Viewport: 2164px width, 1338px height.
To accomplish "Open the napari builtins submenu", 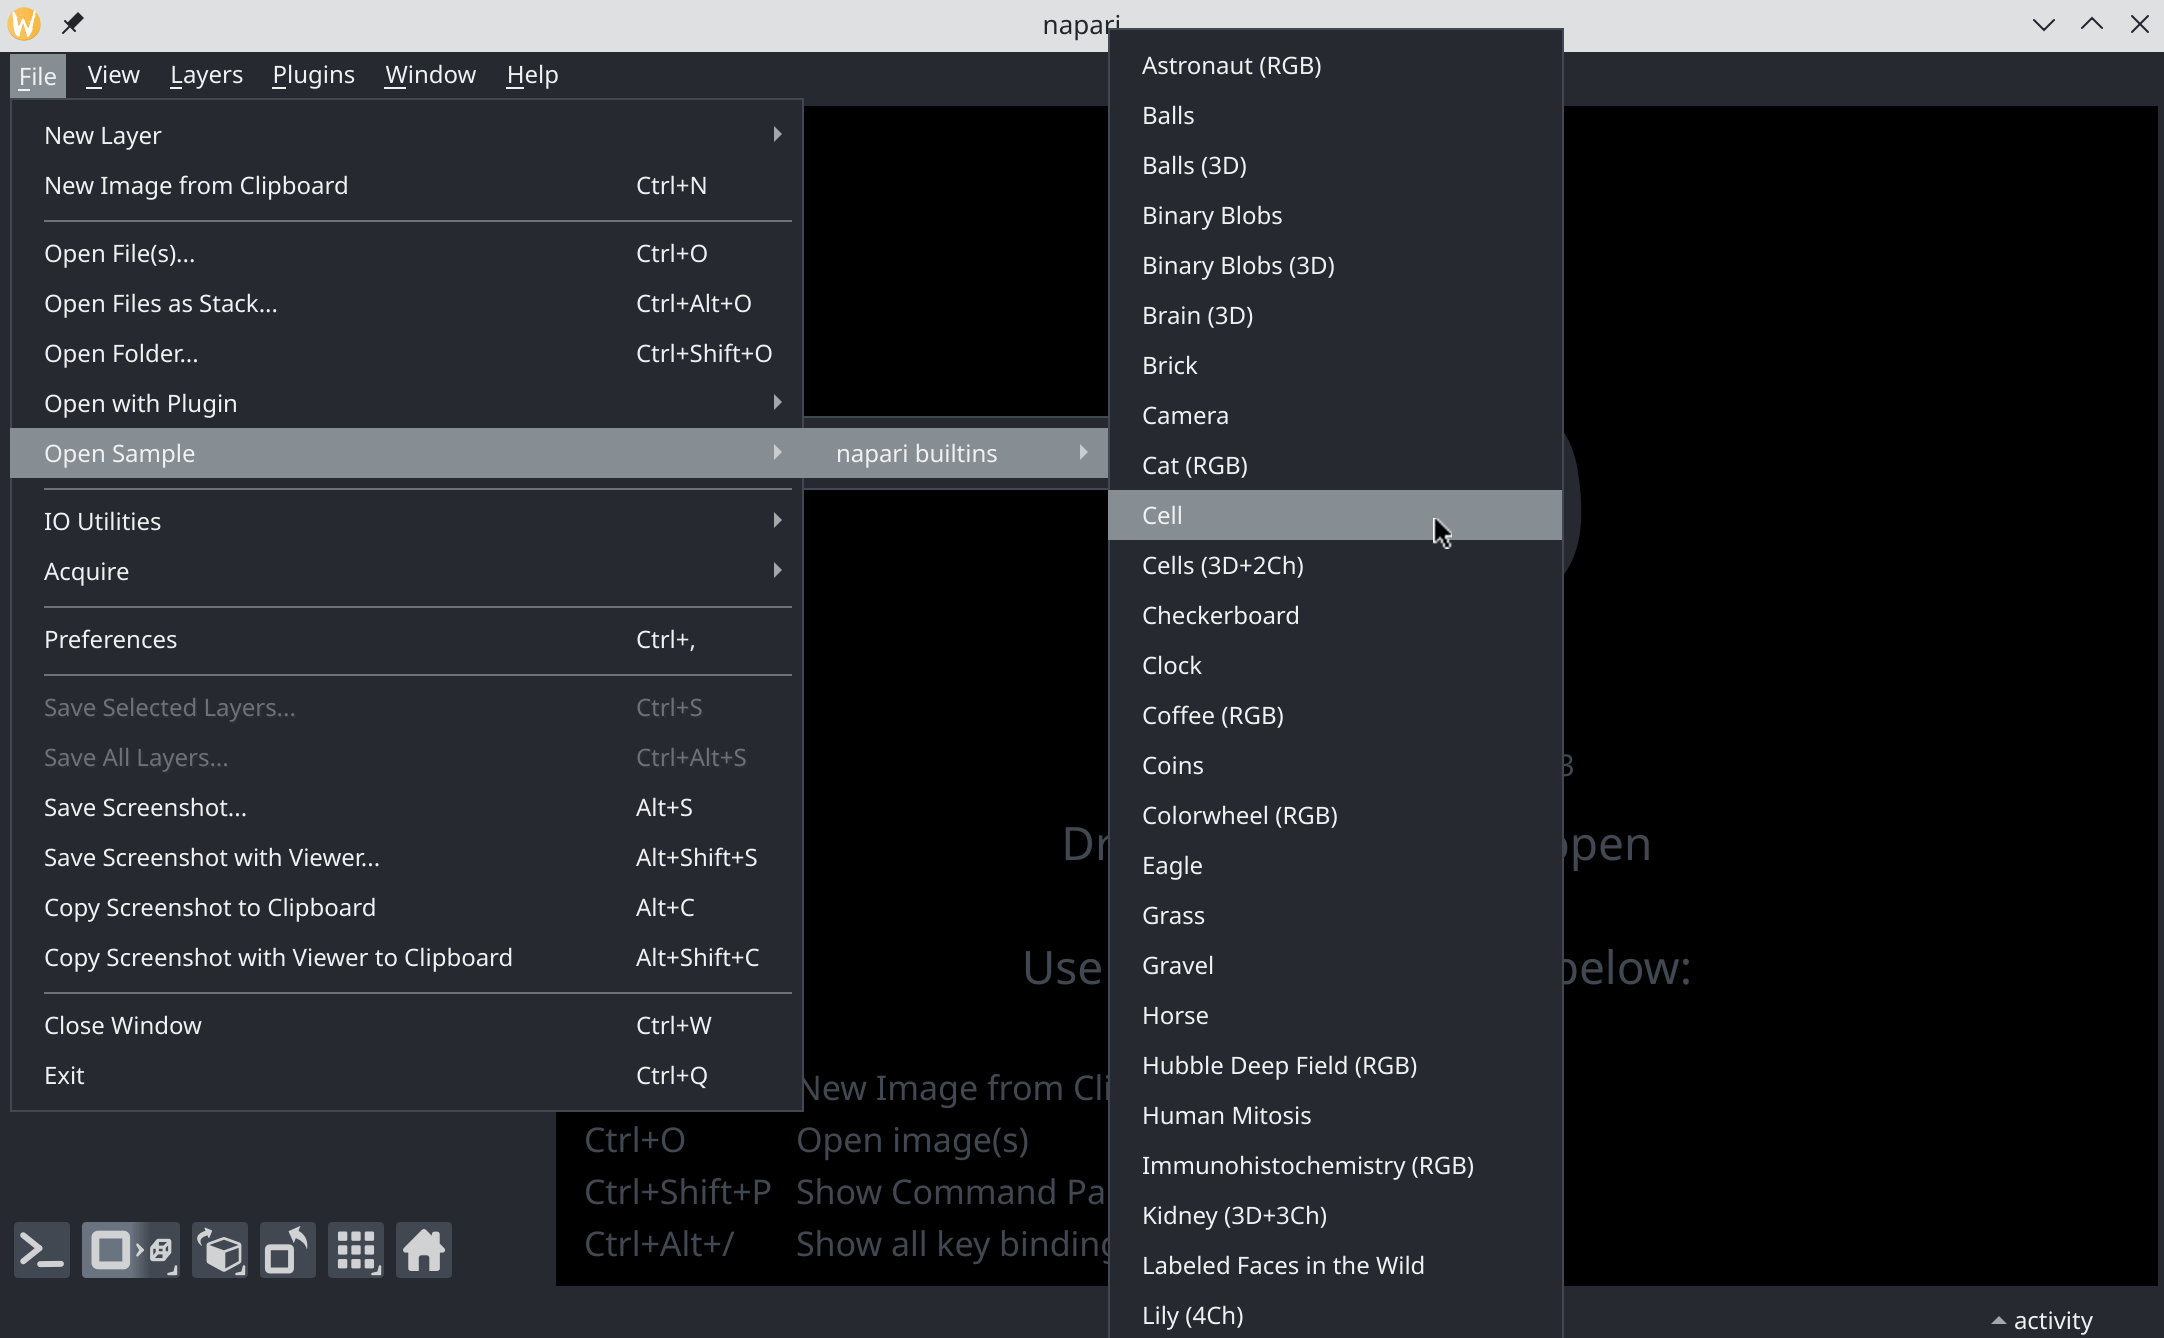I will (x=916, y=453).
